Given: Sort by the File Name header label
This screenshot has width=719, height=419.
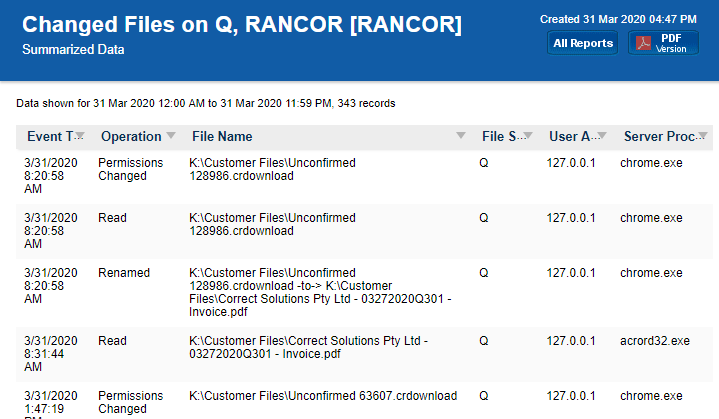Looking at the screenshot, I should pyautogui.click(x=222, y=136).
